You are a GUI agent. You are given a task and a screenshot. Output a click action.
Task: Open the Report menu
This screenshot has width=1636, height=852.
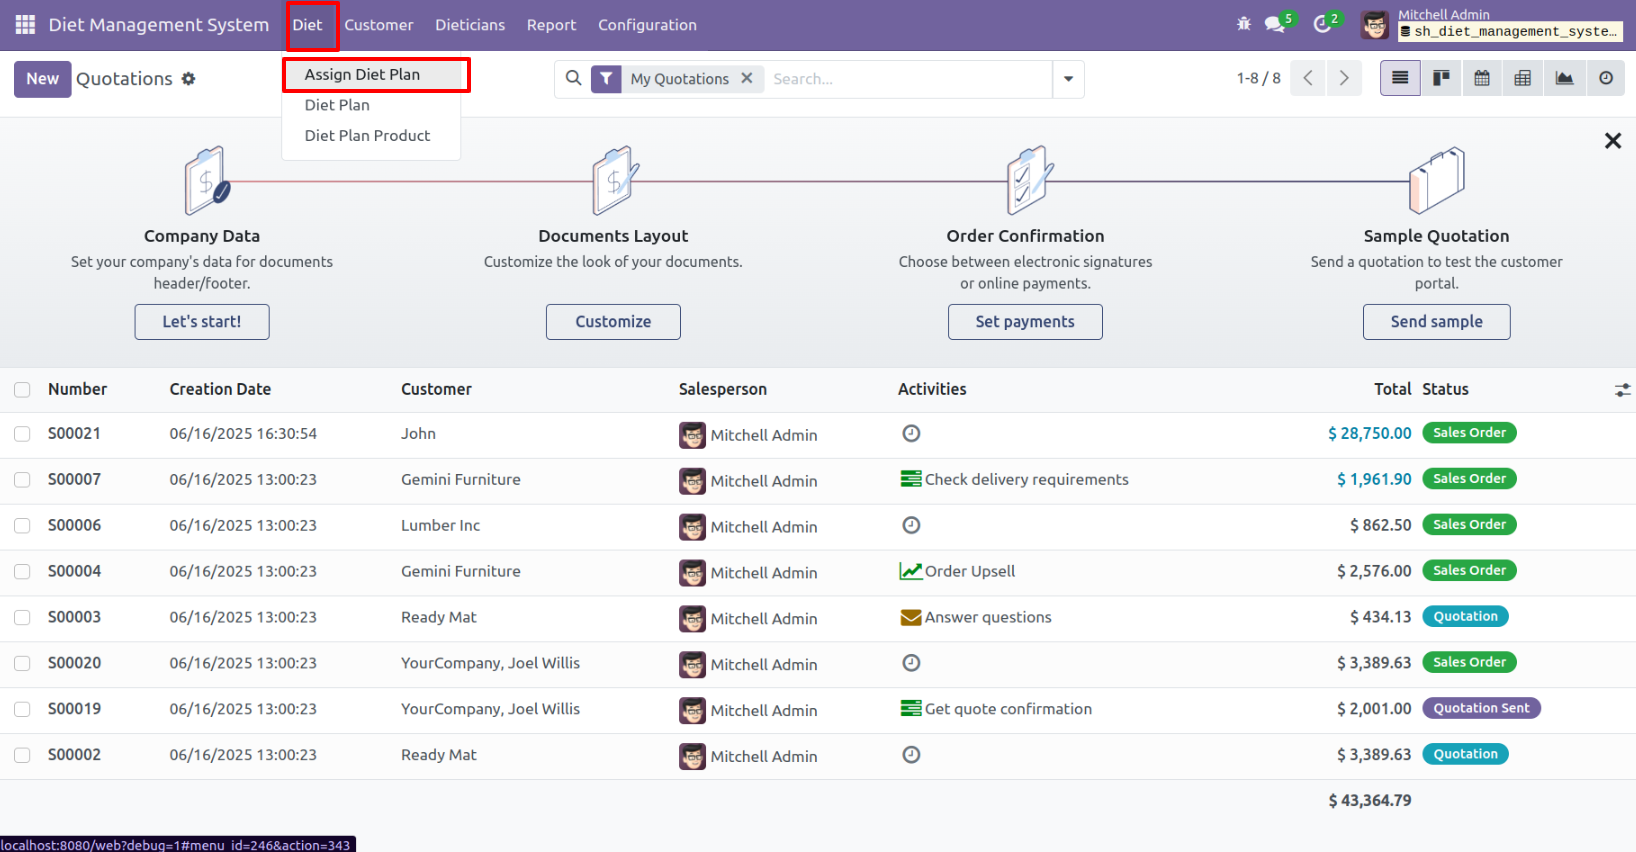point(551,25)
